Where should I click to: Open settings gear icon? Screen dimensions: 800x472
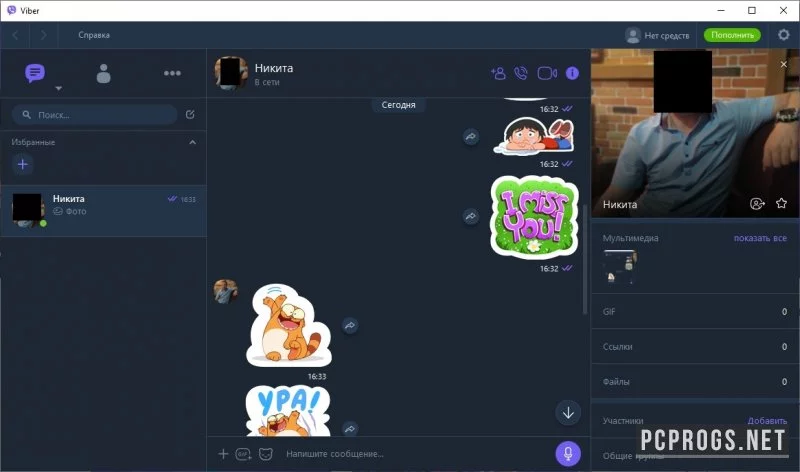click(x=783, y=35)
